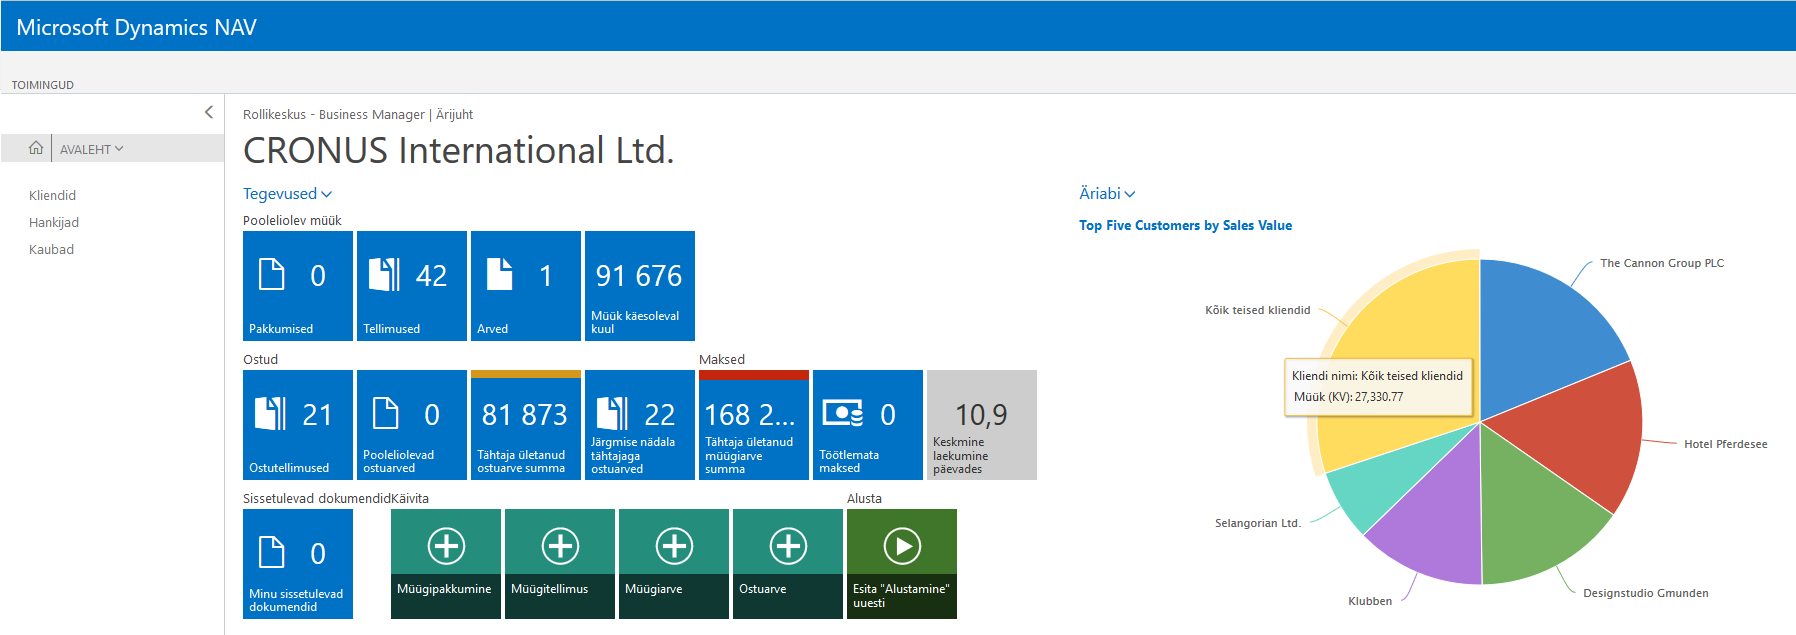This screenshot has height=635, width=1796.
Task: Open the Keskmine laekumine päevades tile
Action: (982, 425)
